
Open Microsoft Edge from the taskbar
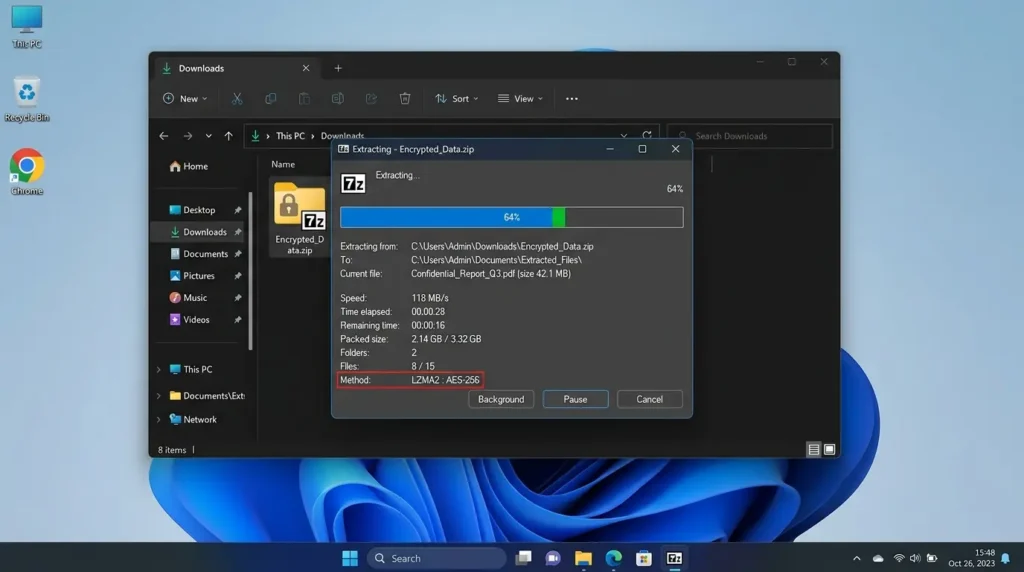point(613,558)
